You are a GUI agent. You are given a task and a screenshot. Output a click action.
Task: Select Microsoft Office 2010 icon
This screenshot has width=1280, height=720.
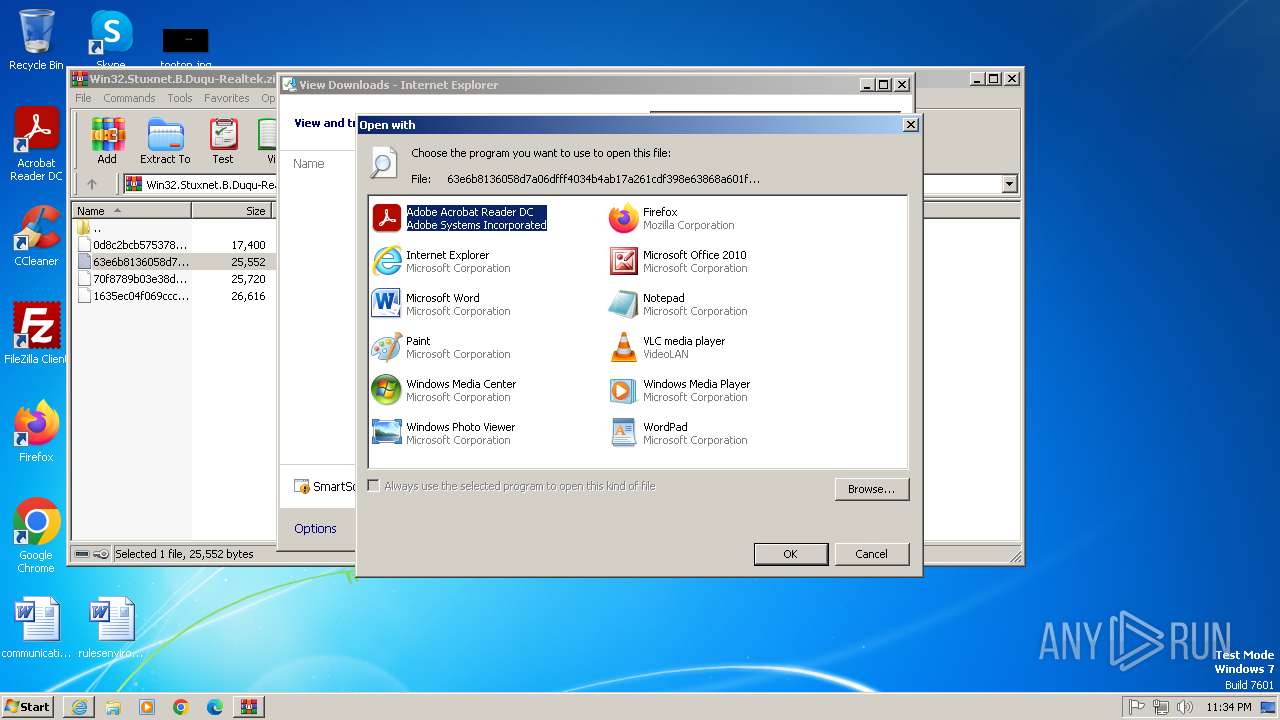coord(623,261)
